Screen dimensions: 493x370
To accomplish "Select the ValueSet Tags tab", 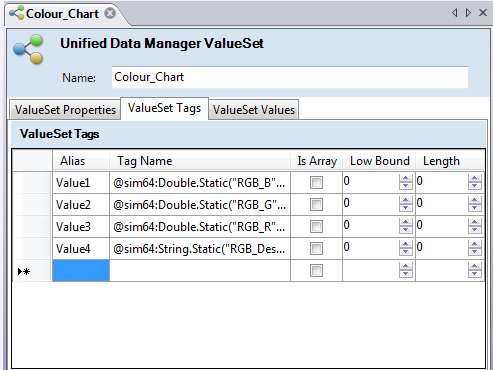I will point(164,108).
